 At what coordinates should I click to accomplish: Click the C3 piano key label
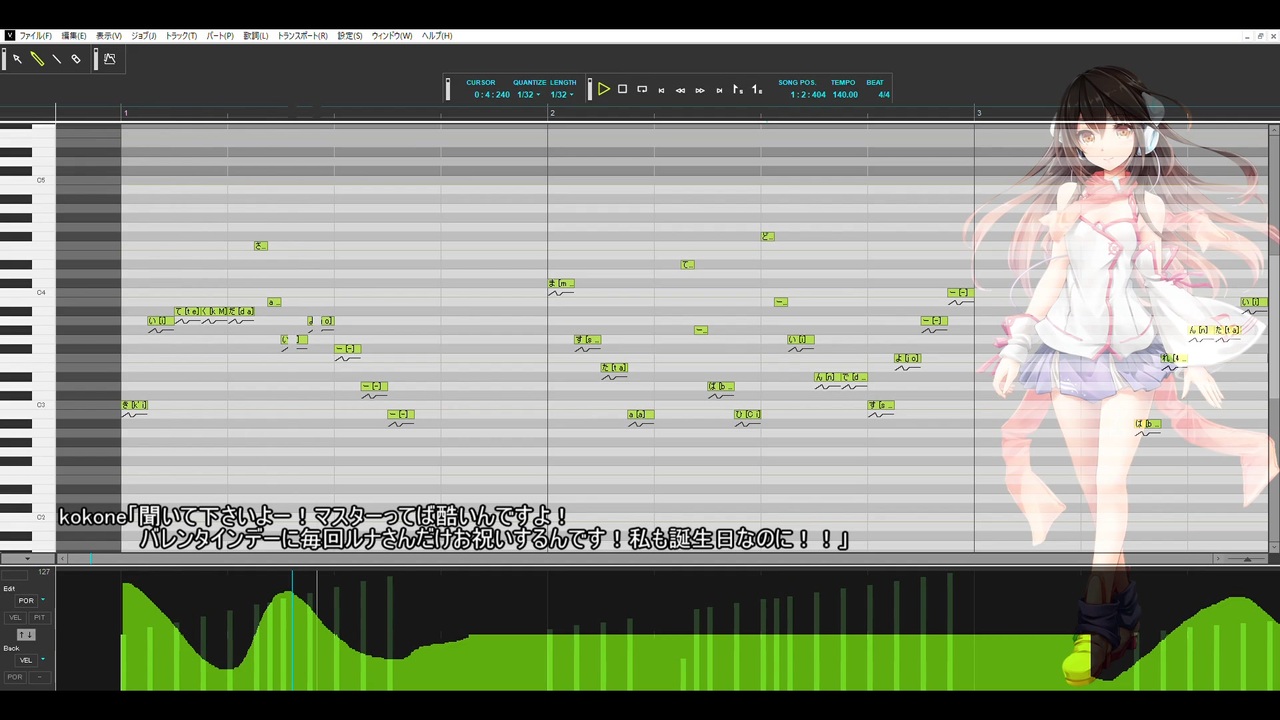coord(41,405)
